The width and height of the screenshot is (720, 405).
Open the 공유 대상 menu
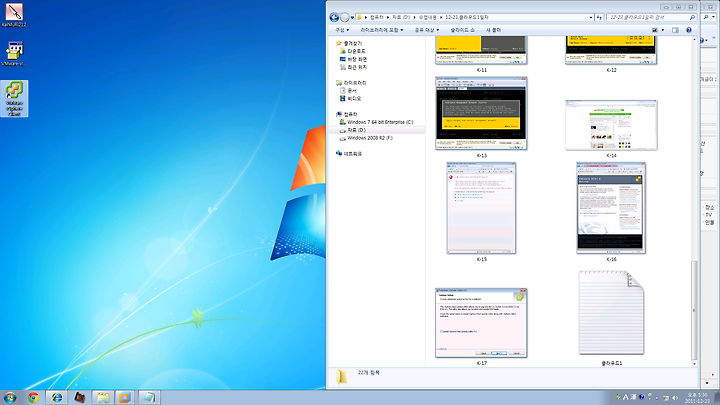427,30
